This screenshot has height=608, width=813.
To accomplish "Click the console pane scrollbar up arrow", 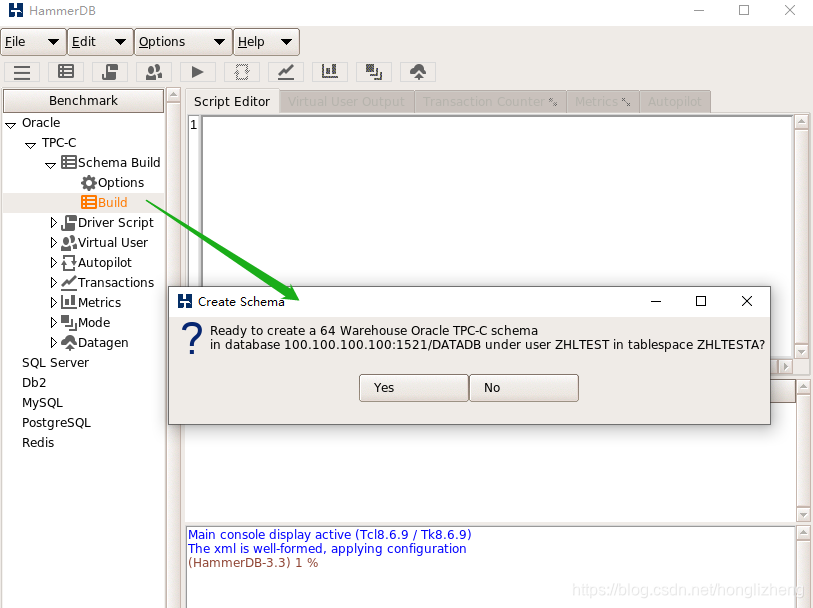I will 803,532.
